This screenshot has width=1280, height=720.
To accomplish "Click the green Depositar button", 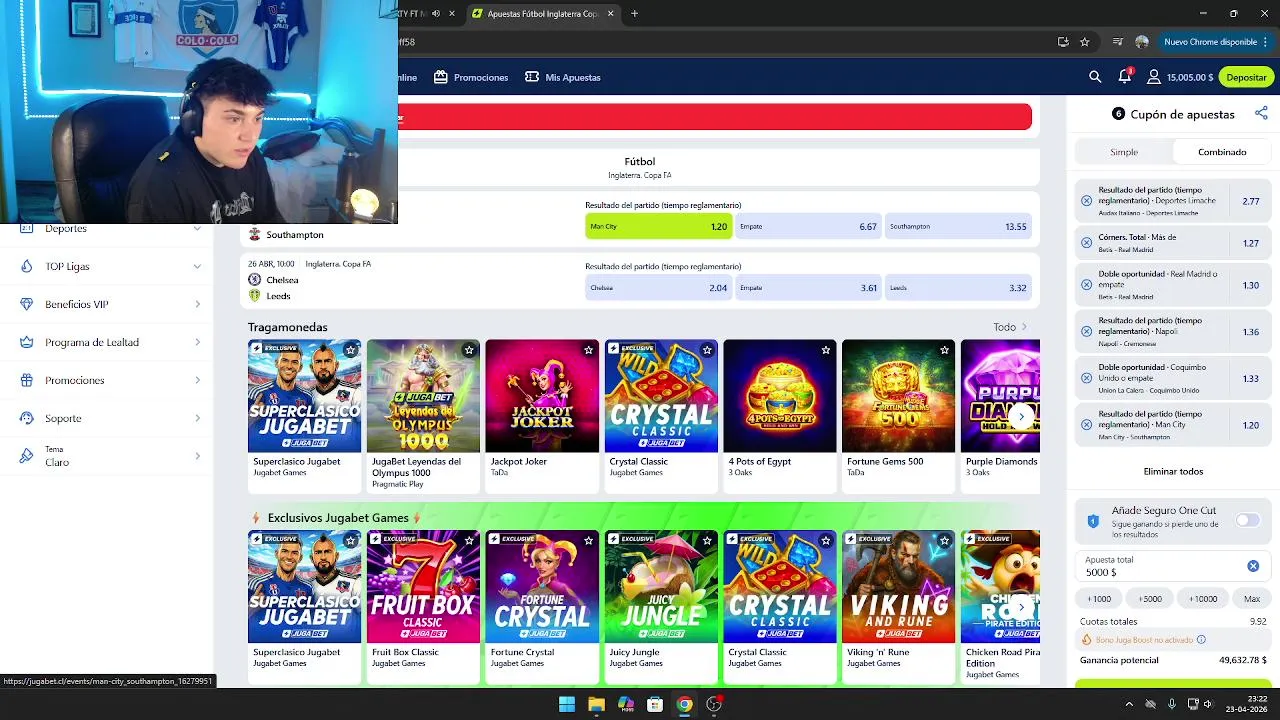I will 1246,77.
